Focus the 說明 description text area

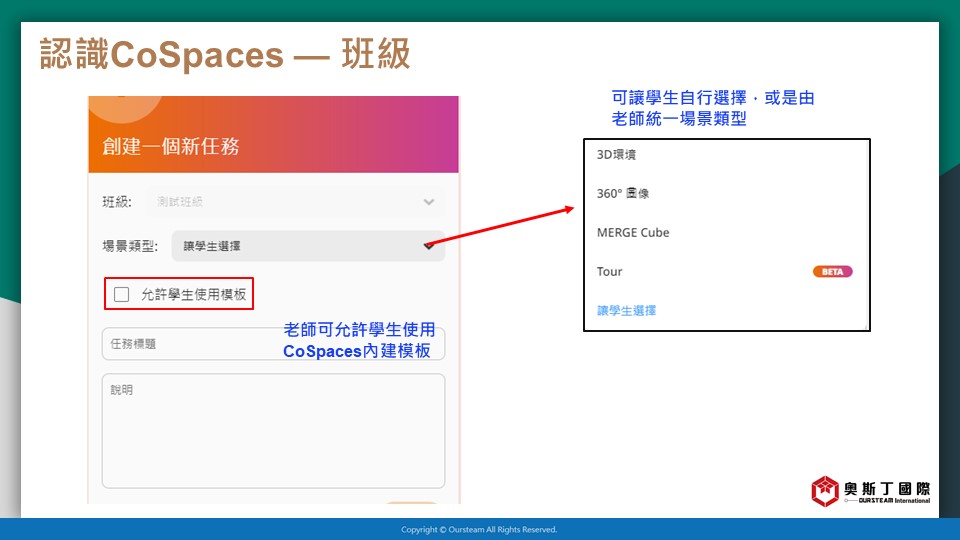click(273, 431)
